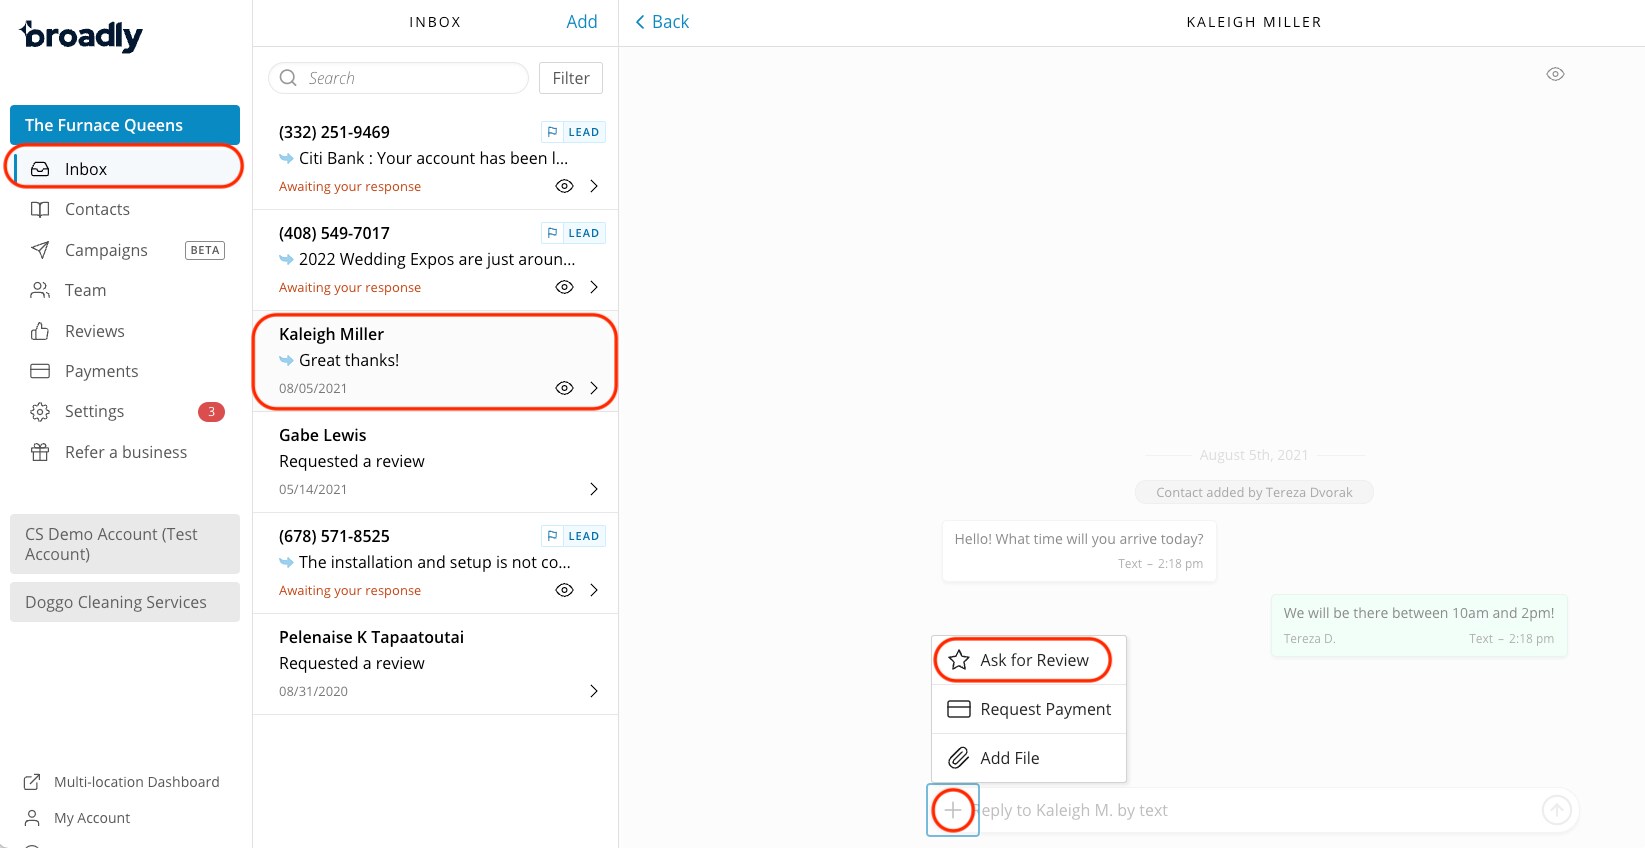Click the Multi-location Dashboard external link icon
The height and width of the screenshot is (848, 1645).
pos(32,782)
